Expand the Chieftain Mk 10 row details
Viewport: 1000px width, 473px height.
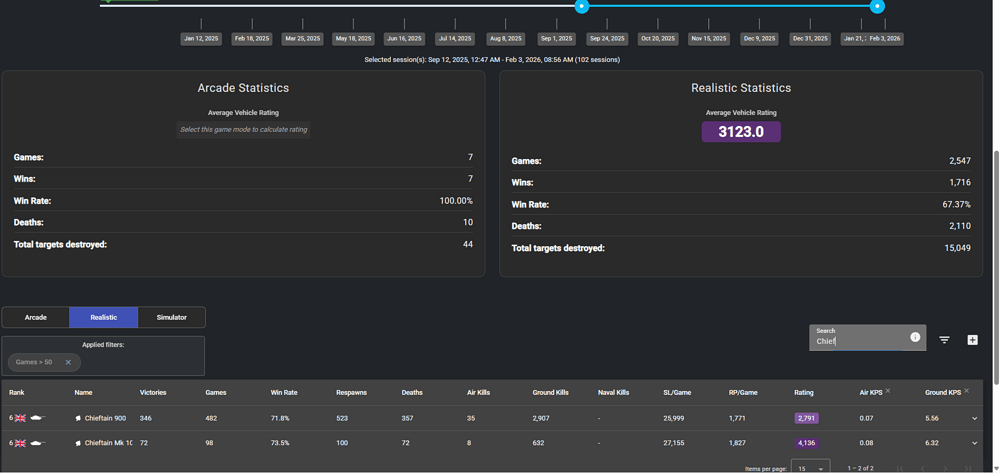(x=974, y=443)
